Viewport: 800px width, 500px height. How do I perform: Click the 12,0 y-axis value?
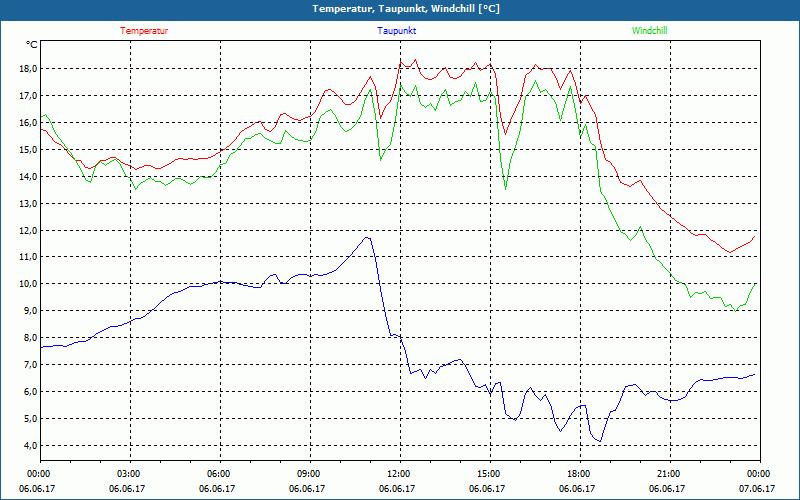29,231
